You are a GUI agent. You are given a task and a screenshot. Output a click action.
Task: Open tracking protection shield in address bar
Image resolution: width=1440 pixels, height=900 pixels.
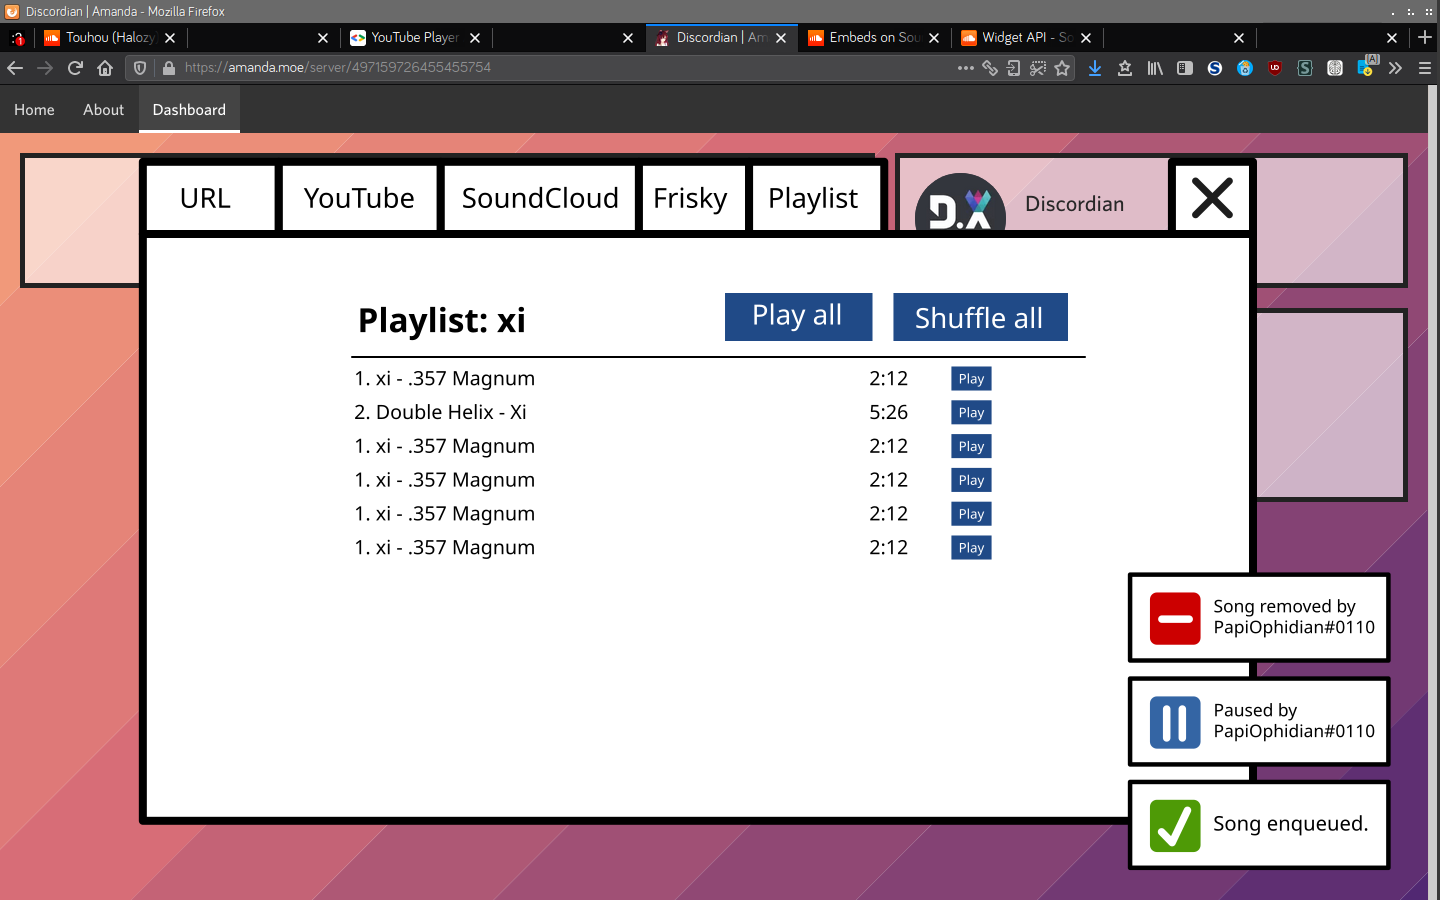140,68
